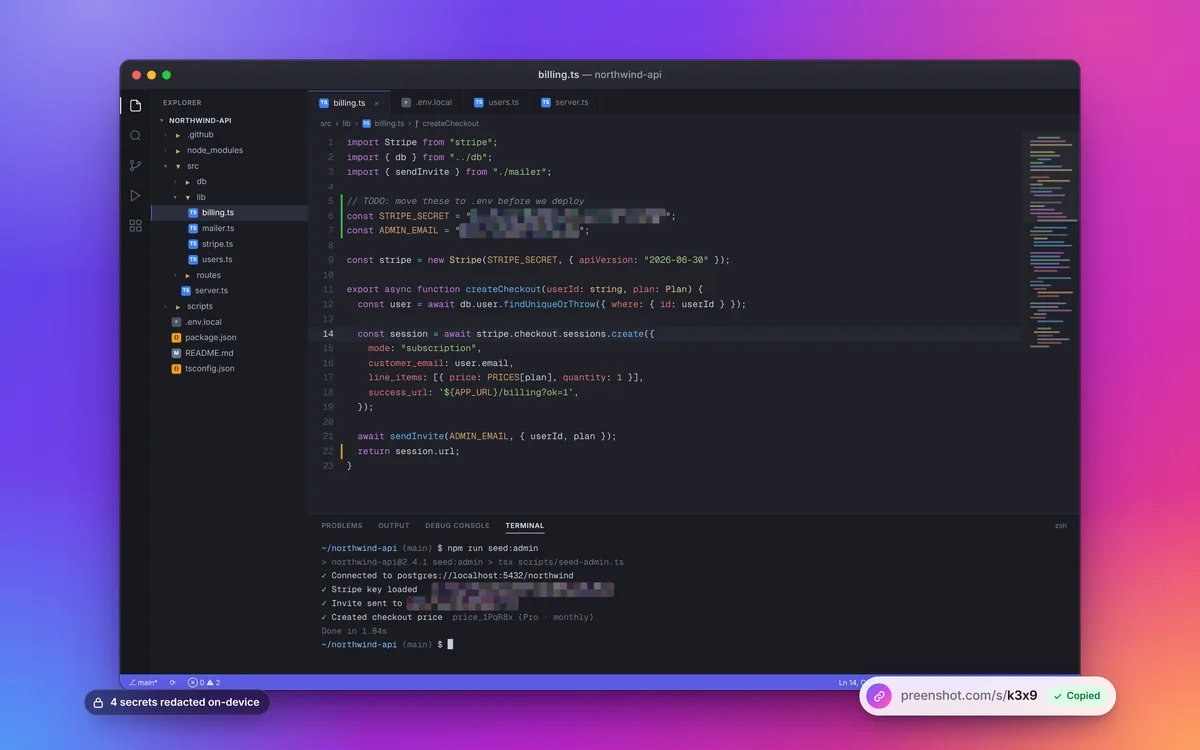This screenshot has width=1200, height=750.
Task: Click the terminal prompt cursor on the last line
Action: (450, 645)
